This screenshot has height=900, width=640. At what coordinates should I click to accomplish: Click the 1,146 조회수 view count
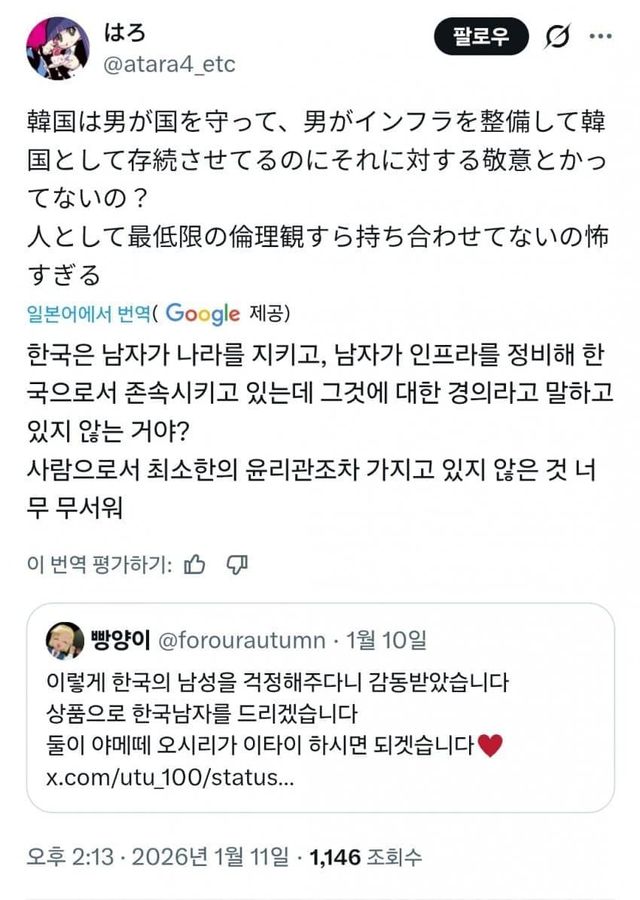tap(366, 857)
